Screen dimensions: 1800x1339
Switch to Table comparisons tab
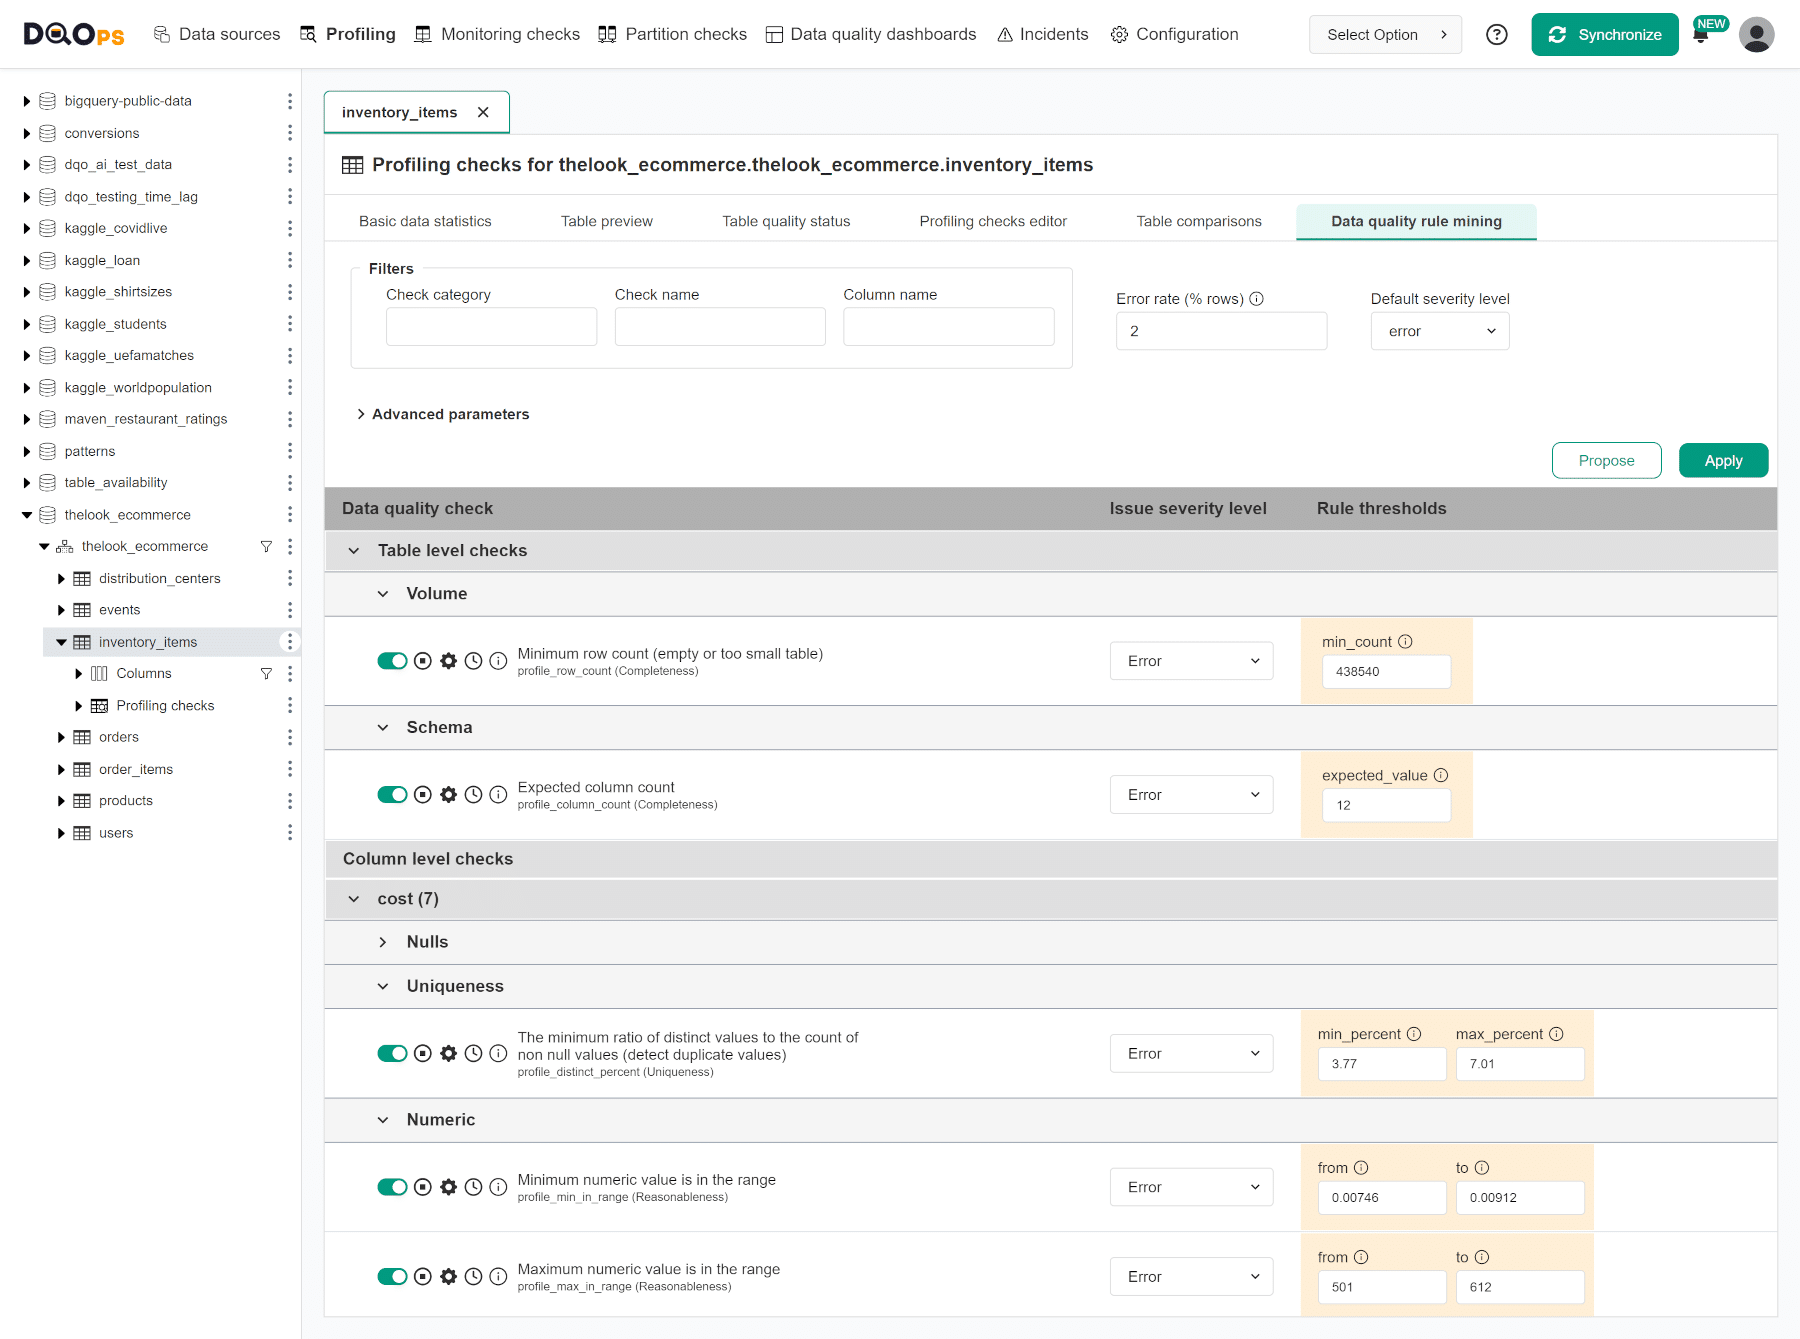tap(1199, 221)
